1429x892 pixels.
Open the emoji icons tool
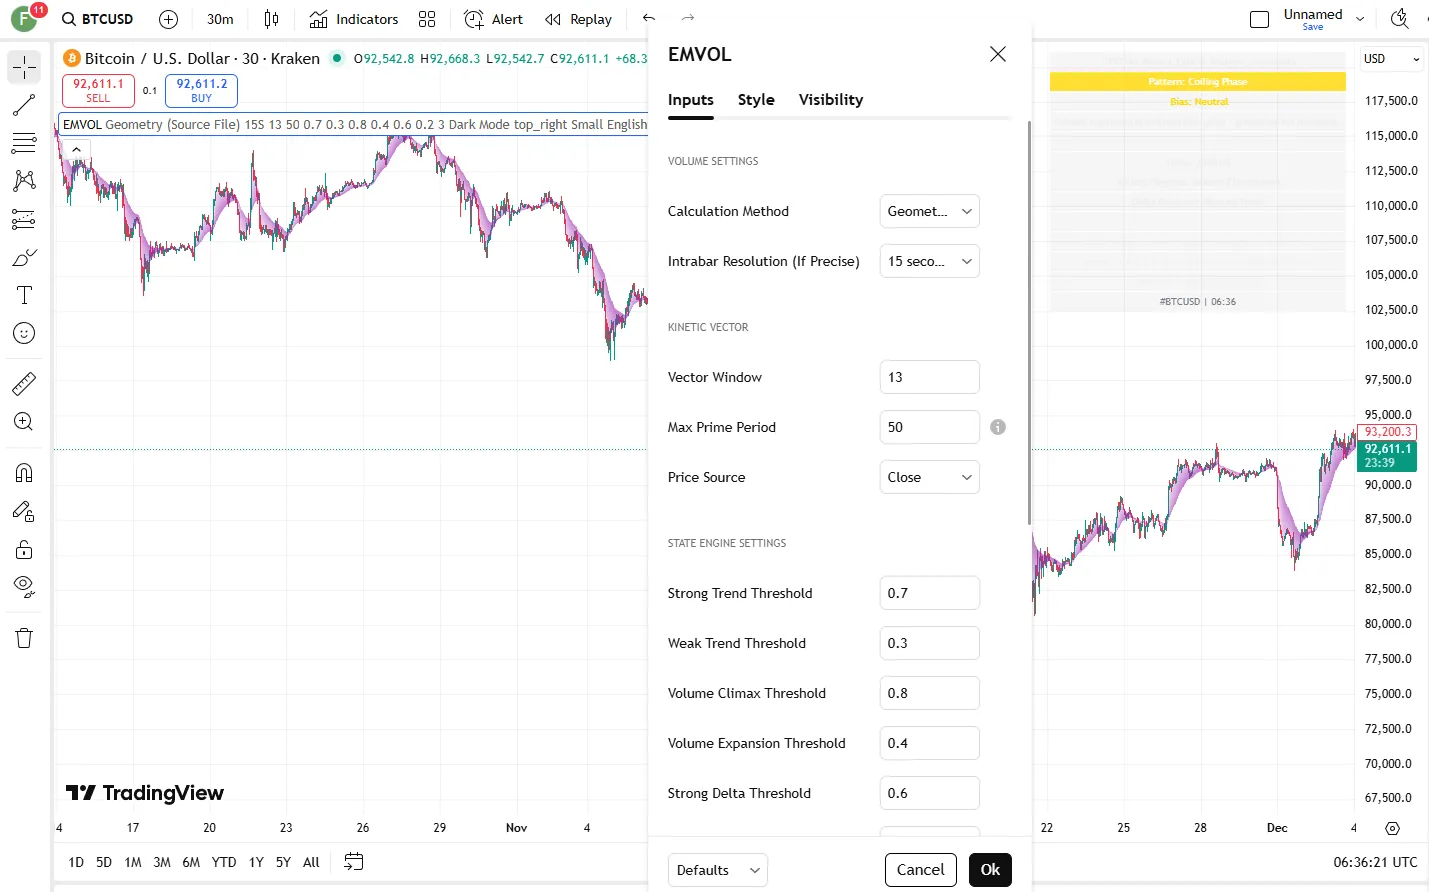[24, 333]
